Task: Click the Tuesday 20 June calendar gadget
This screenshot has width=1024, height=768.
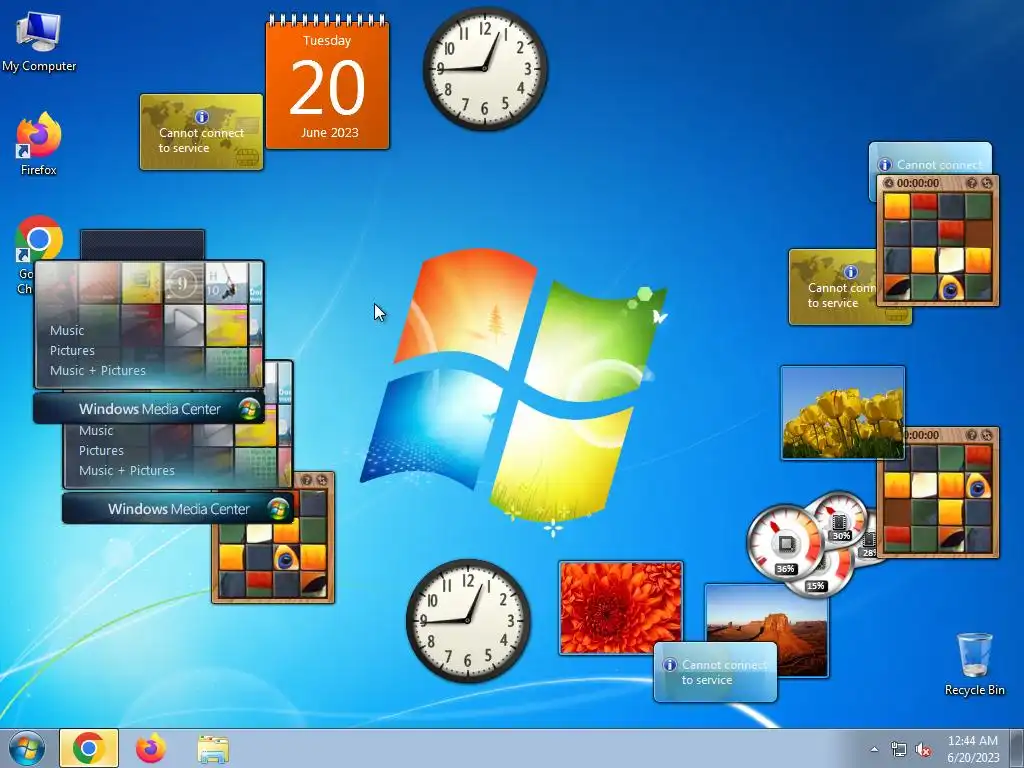Action: click(x=327, y=83)
